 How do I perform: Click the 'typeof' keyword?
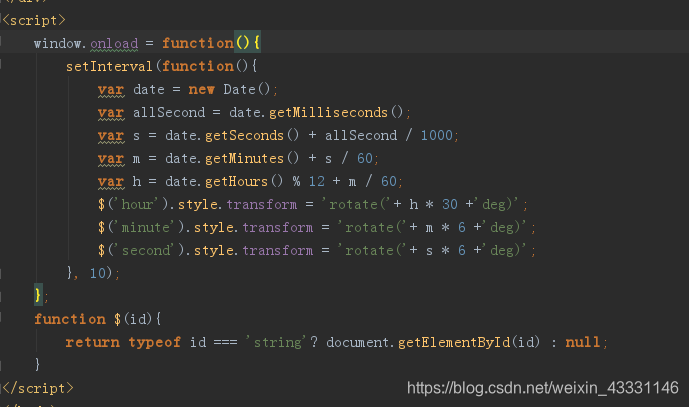[x=154, y=342]
